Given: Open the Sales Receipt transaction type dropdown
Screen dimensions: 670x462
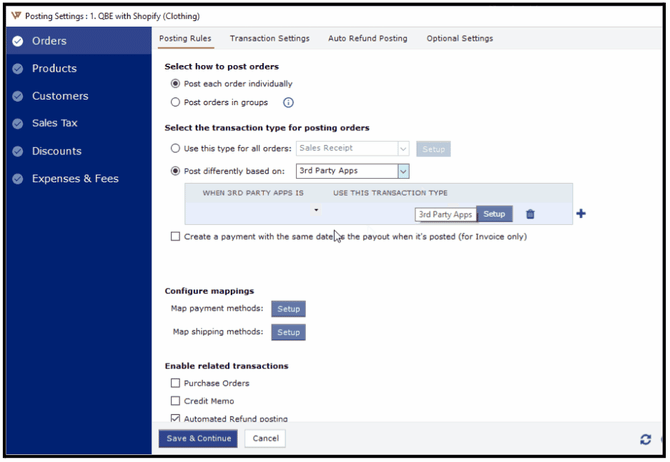Looking at the screenshot, I should tap(403, 149).
